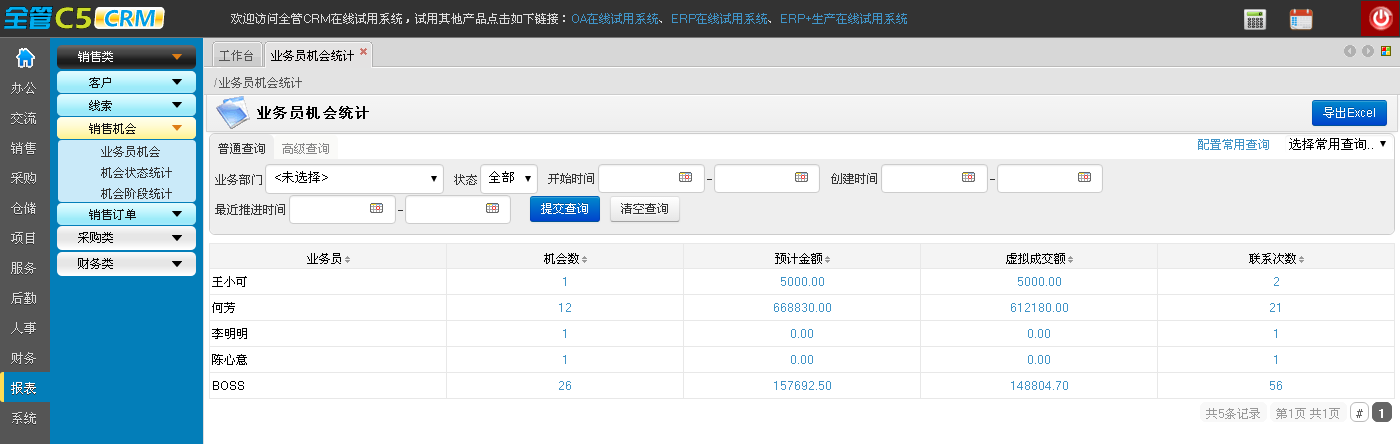Sort table by 联系次数 column
Viewport: 1400px width, 444px height.
click(1276, 258)
